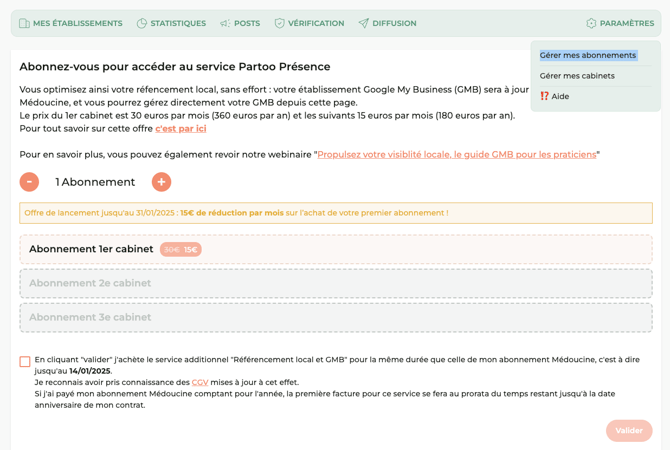Select the Abonnement 2e cabinet row

(335, 283)
